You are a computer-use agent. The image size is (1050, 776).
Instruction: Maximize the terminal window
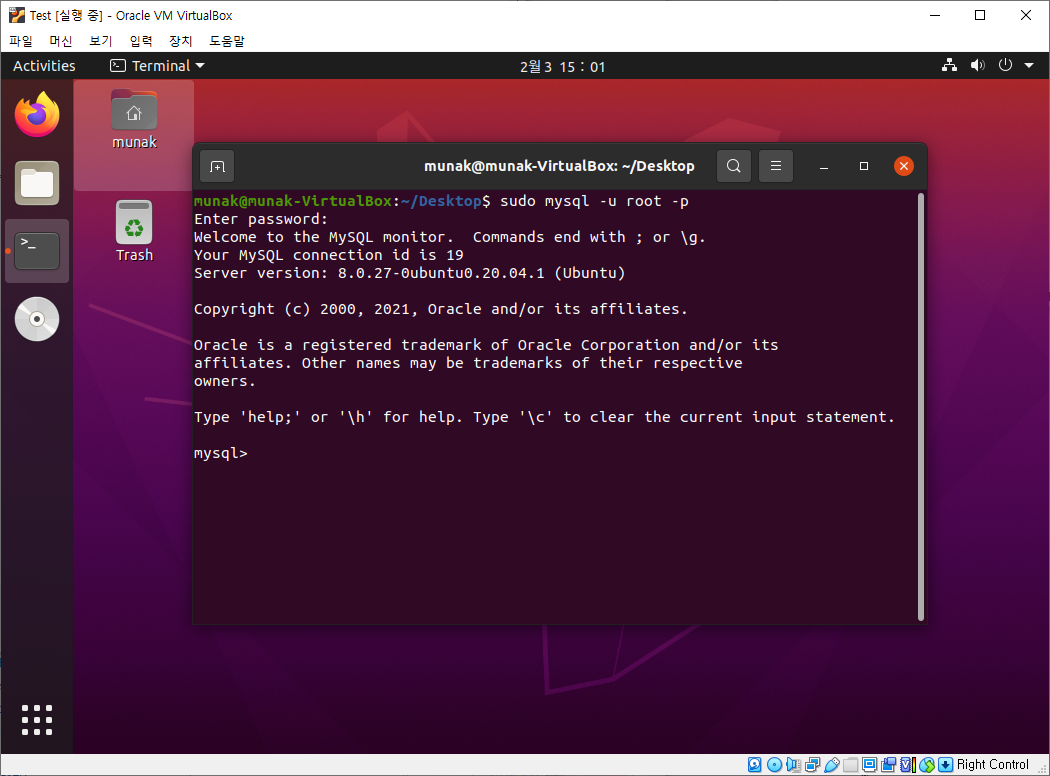point(864,166)
